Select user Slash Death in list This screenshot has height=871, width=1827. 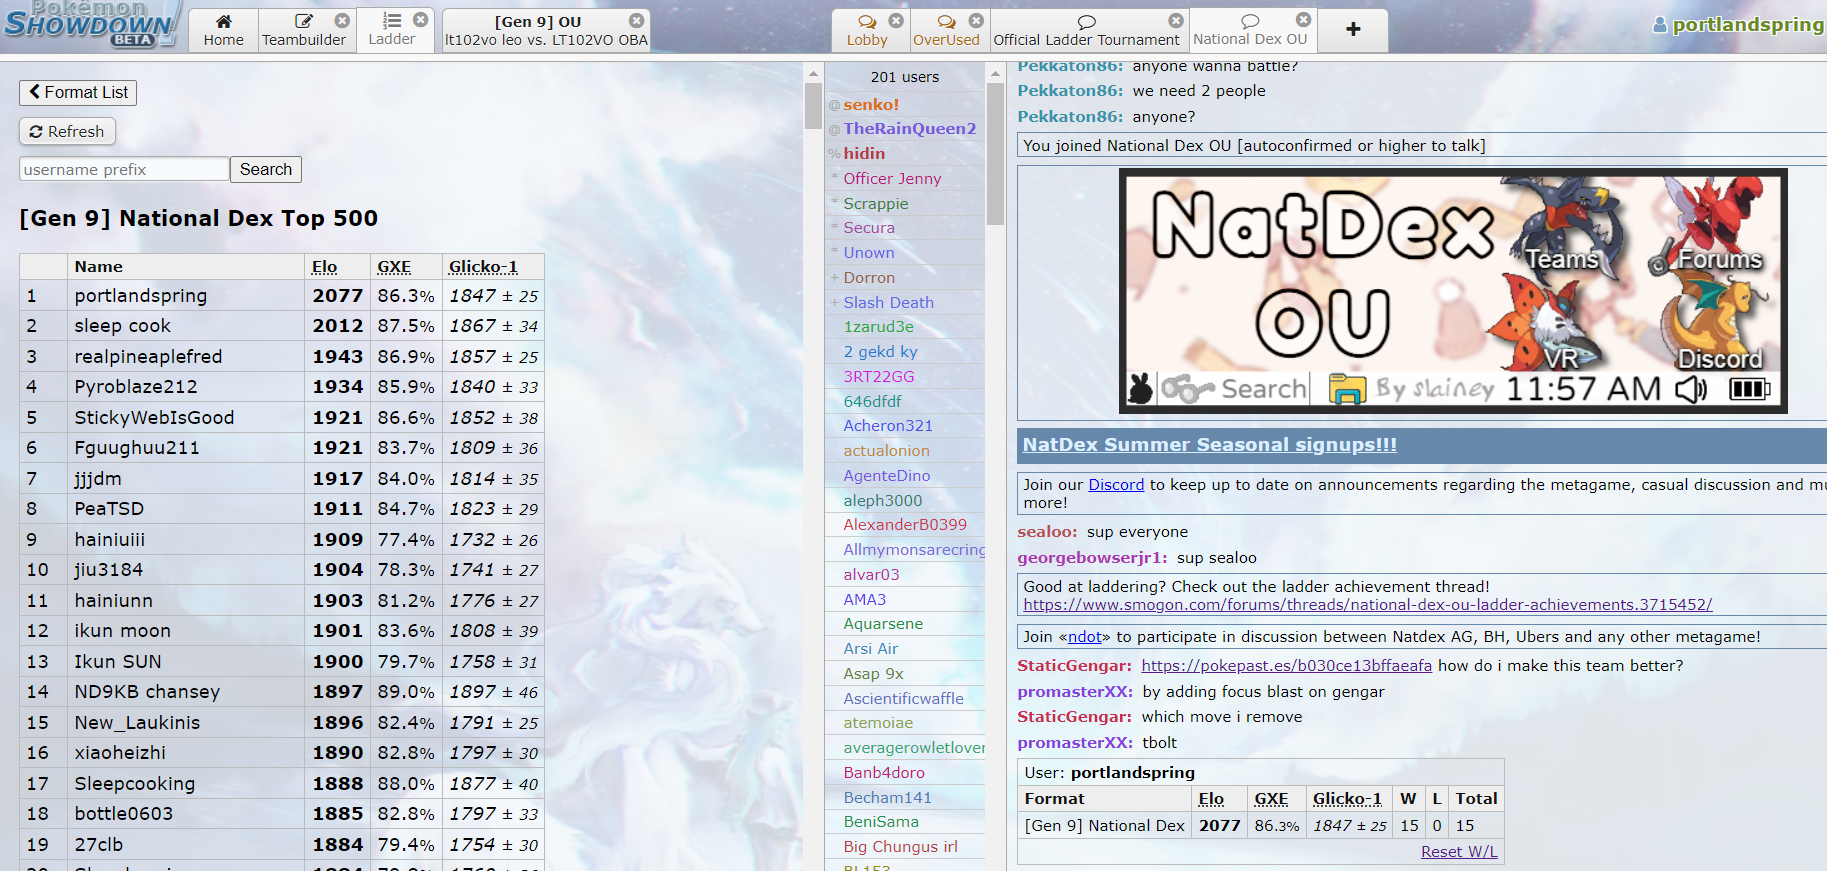tap(905, 302)
